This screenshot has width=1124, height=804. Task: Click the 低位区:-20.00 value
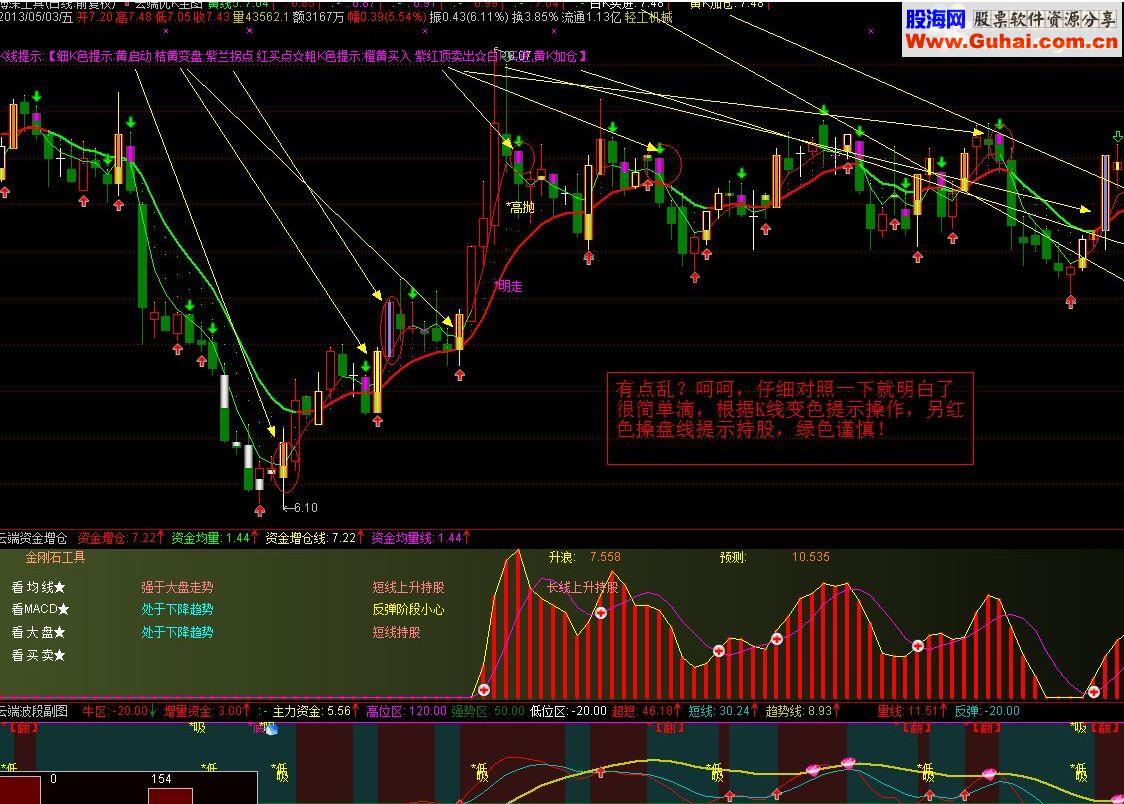pos(568,711)
